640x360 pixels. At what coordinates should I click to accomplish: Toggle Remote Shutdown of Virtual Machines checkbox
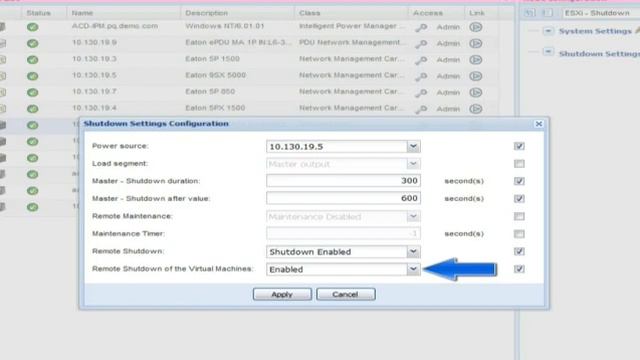[x=519, y=269]
